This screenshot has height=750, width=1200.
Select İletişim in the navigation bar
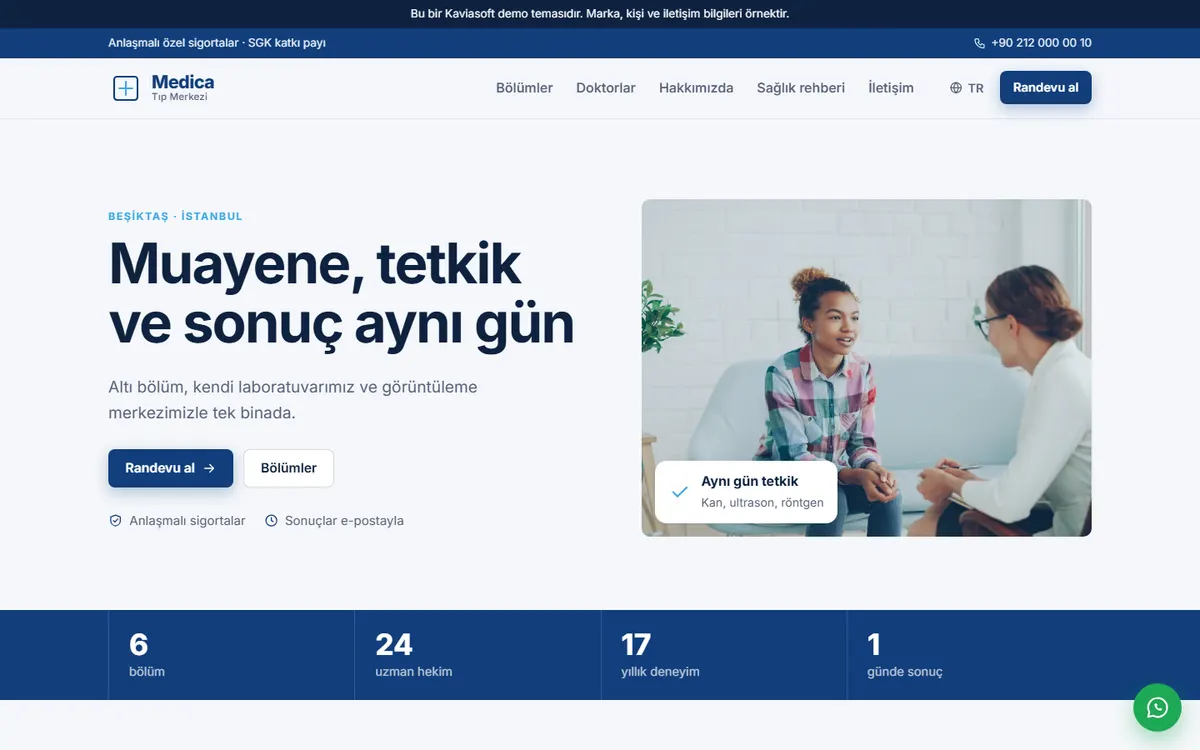click(891, 88)
